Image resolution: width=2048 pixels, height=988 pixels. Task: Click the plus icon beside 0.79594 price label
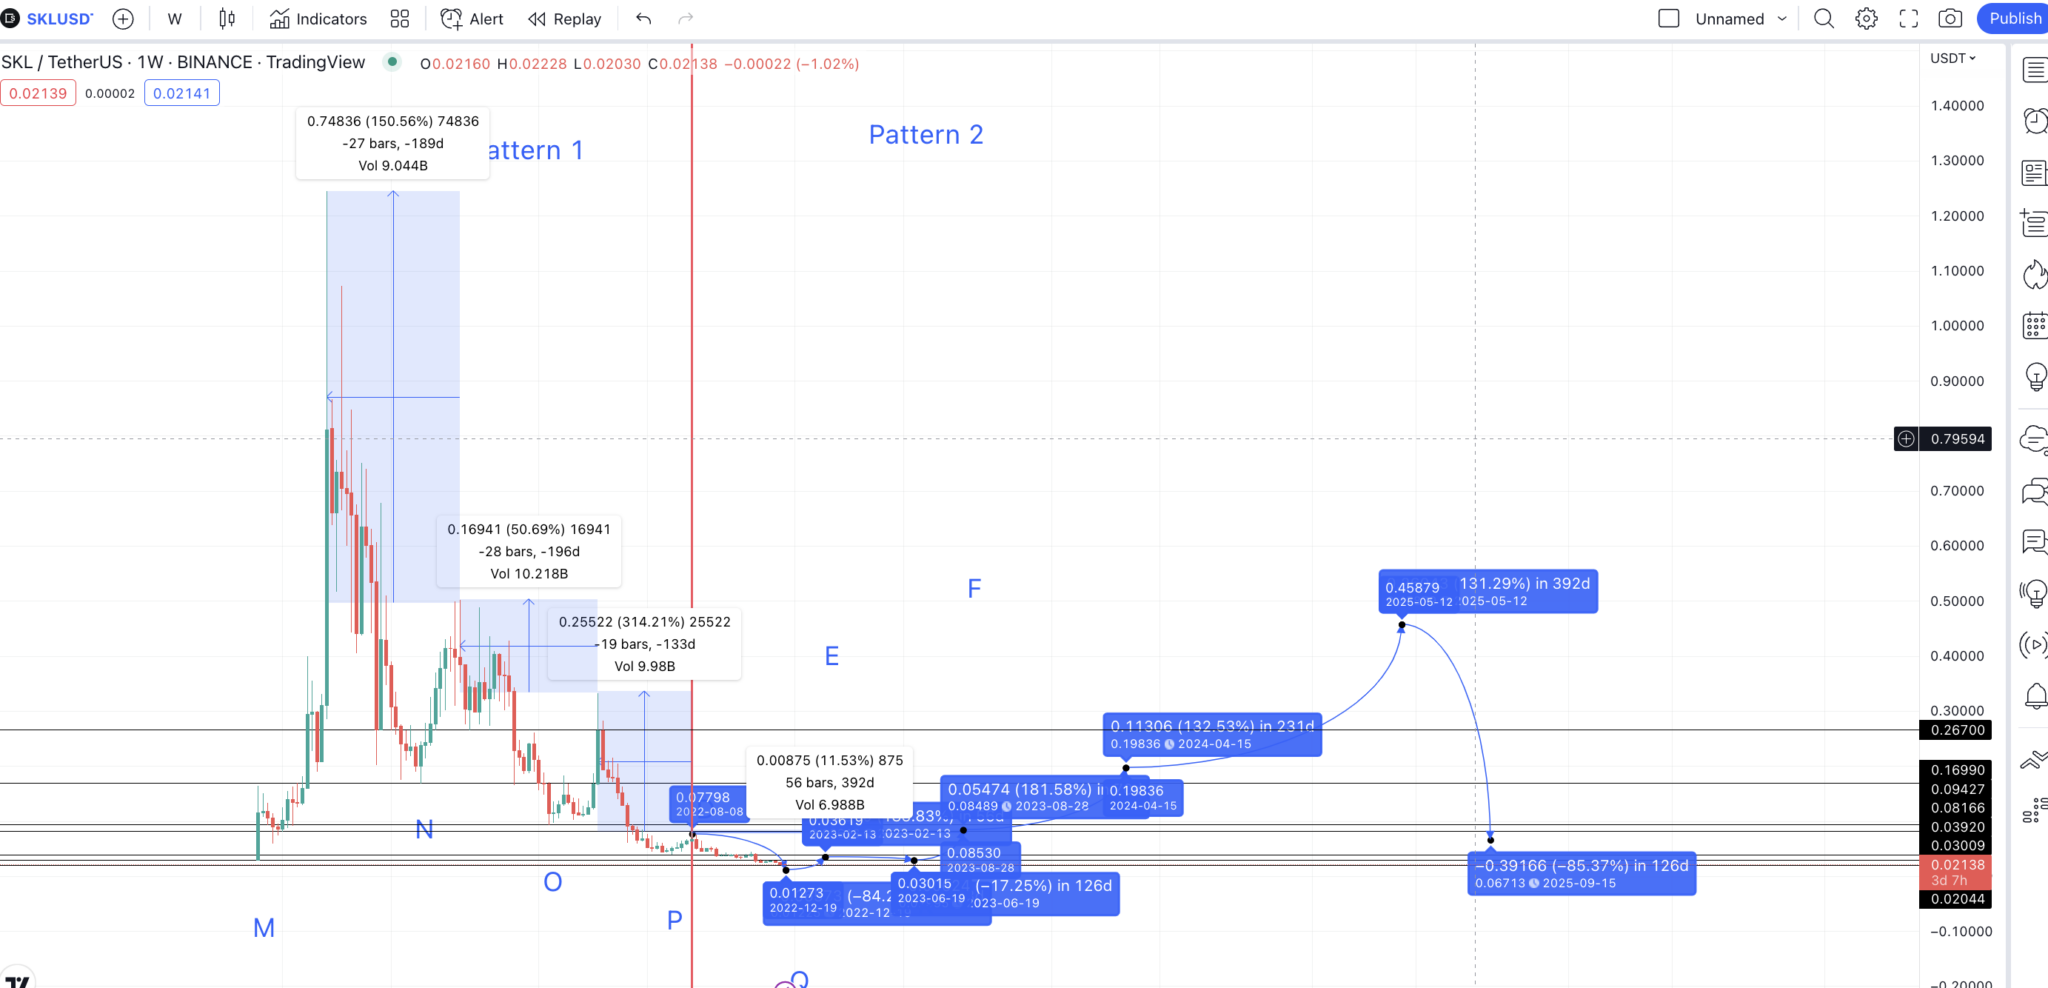[x=1907, y=438]
